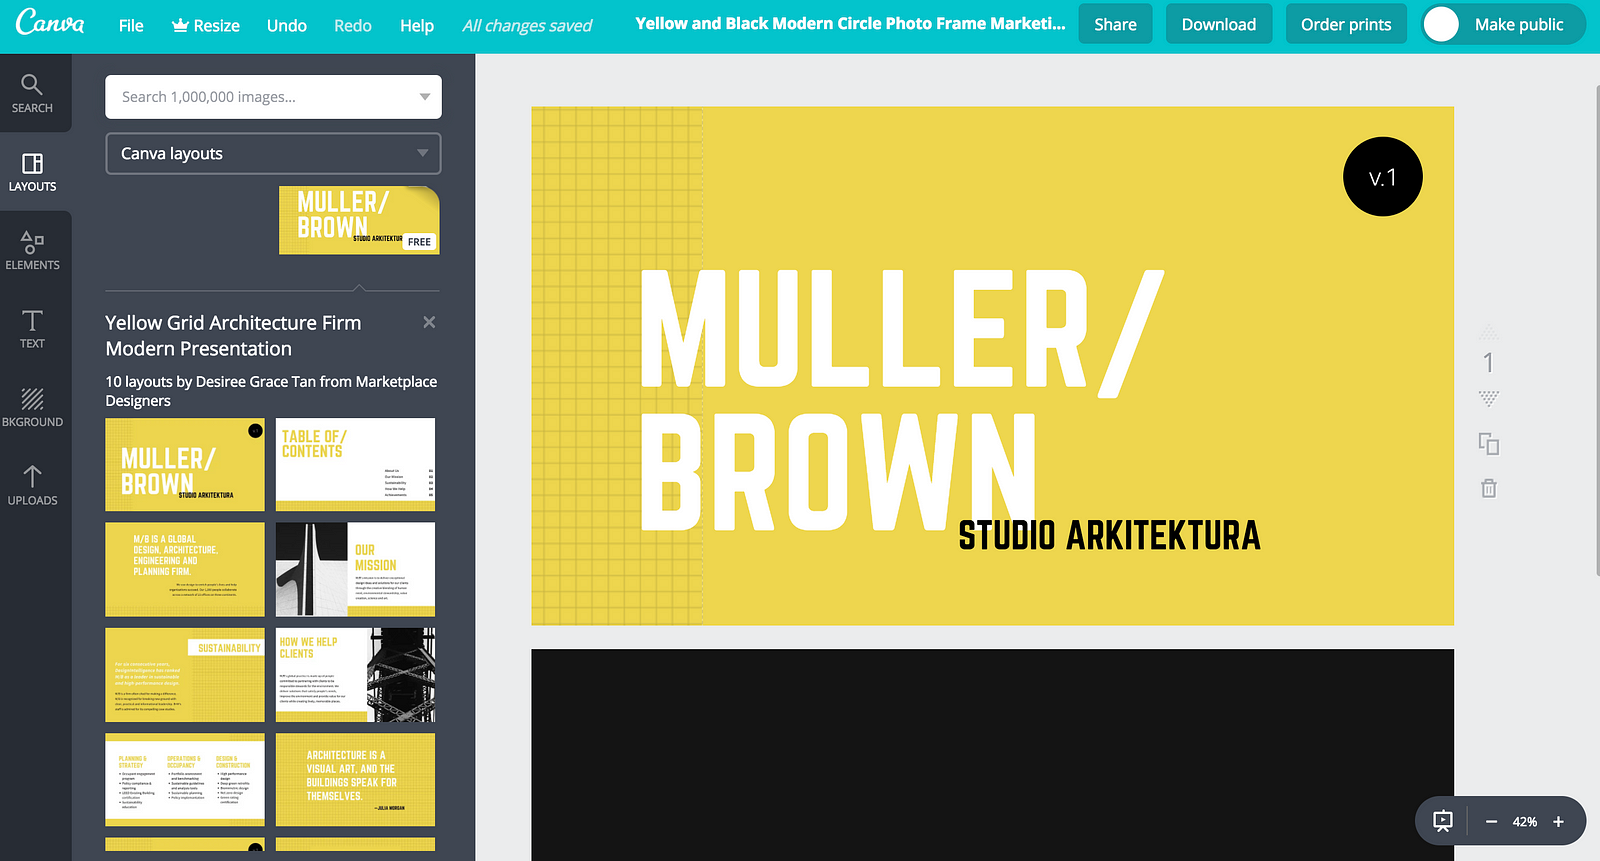Open the Layouts sidebar tab
Screen dimensions: 1600x861
[x=32, y=172]
